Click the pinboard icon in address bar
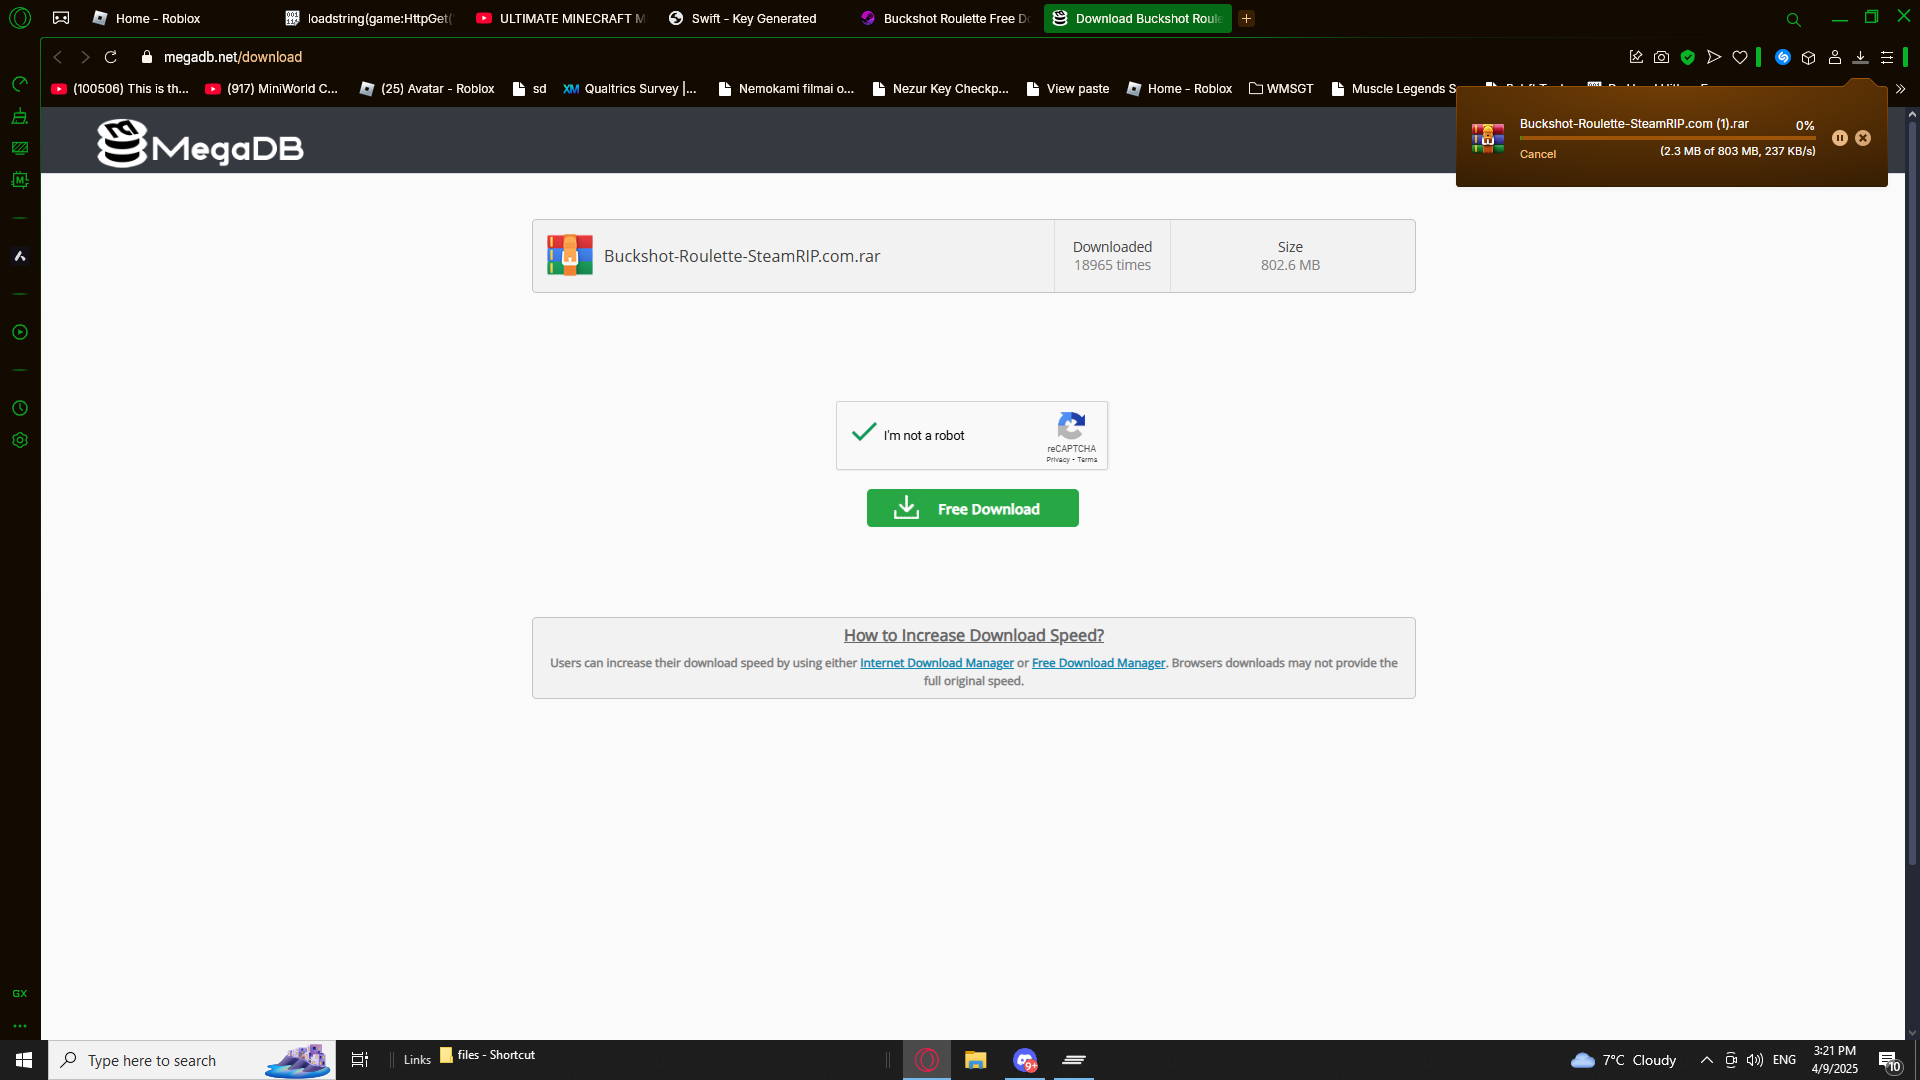 pos(1636,57)
